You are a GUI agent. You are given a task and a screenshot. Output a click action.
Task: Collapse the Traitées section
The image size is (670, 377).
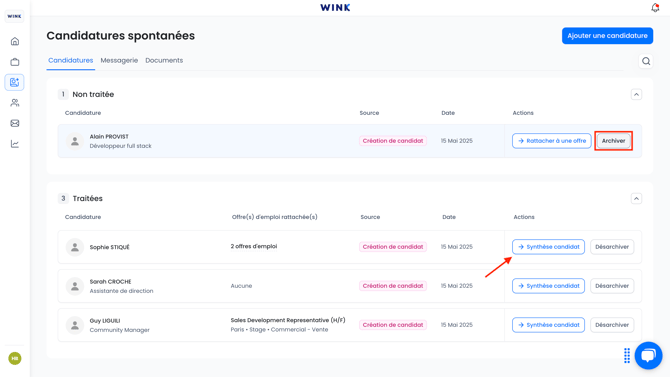636,198
